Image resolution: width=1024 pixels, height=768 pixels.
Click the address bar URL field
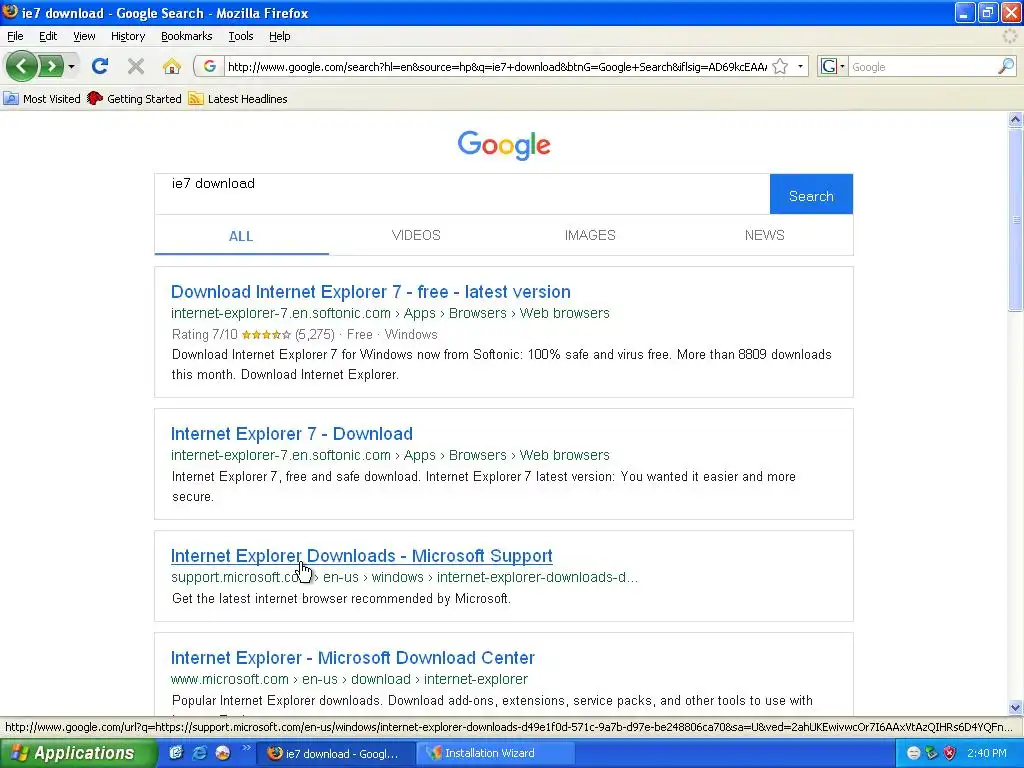point(497,67)
